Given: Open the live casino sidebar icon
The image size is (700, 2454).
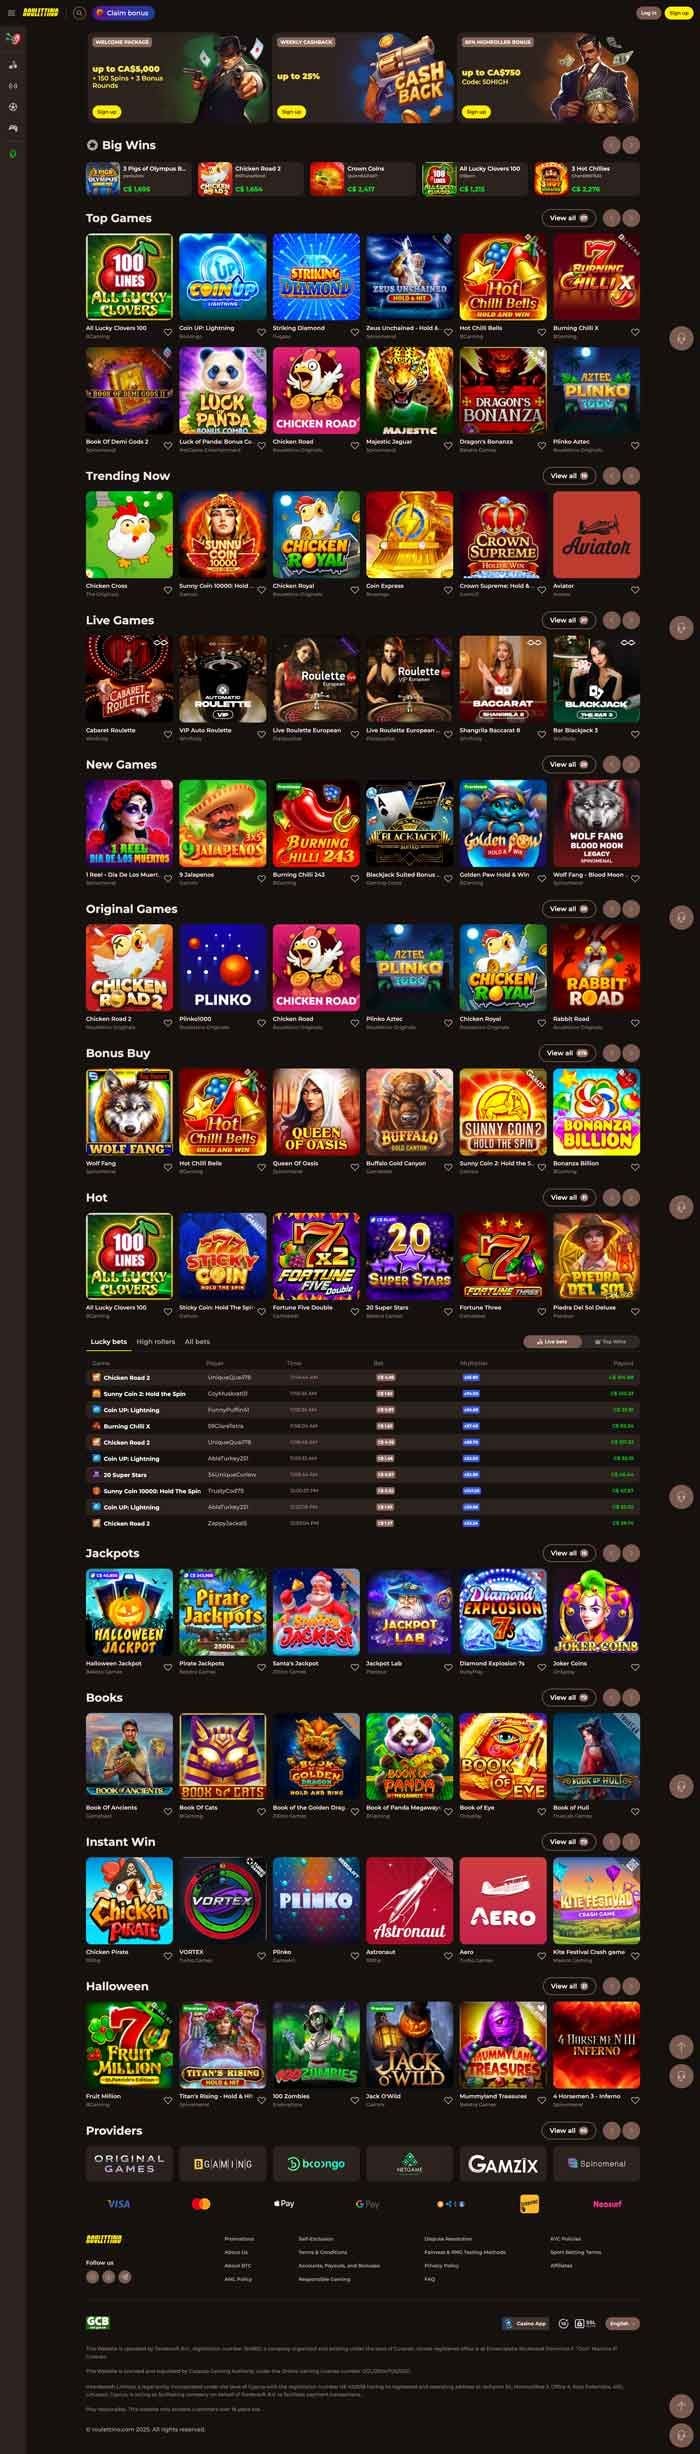Looking at the screenshot, I should pyautogui.click(x=13, y=85).
